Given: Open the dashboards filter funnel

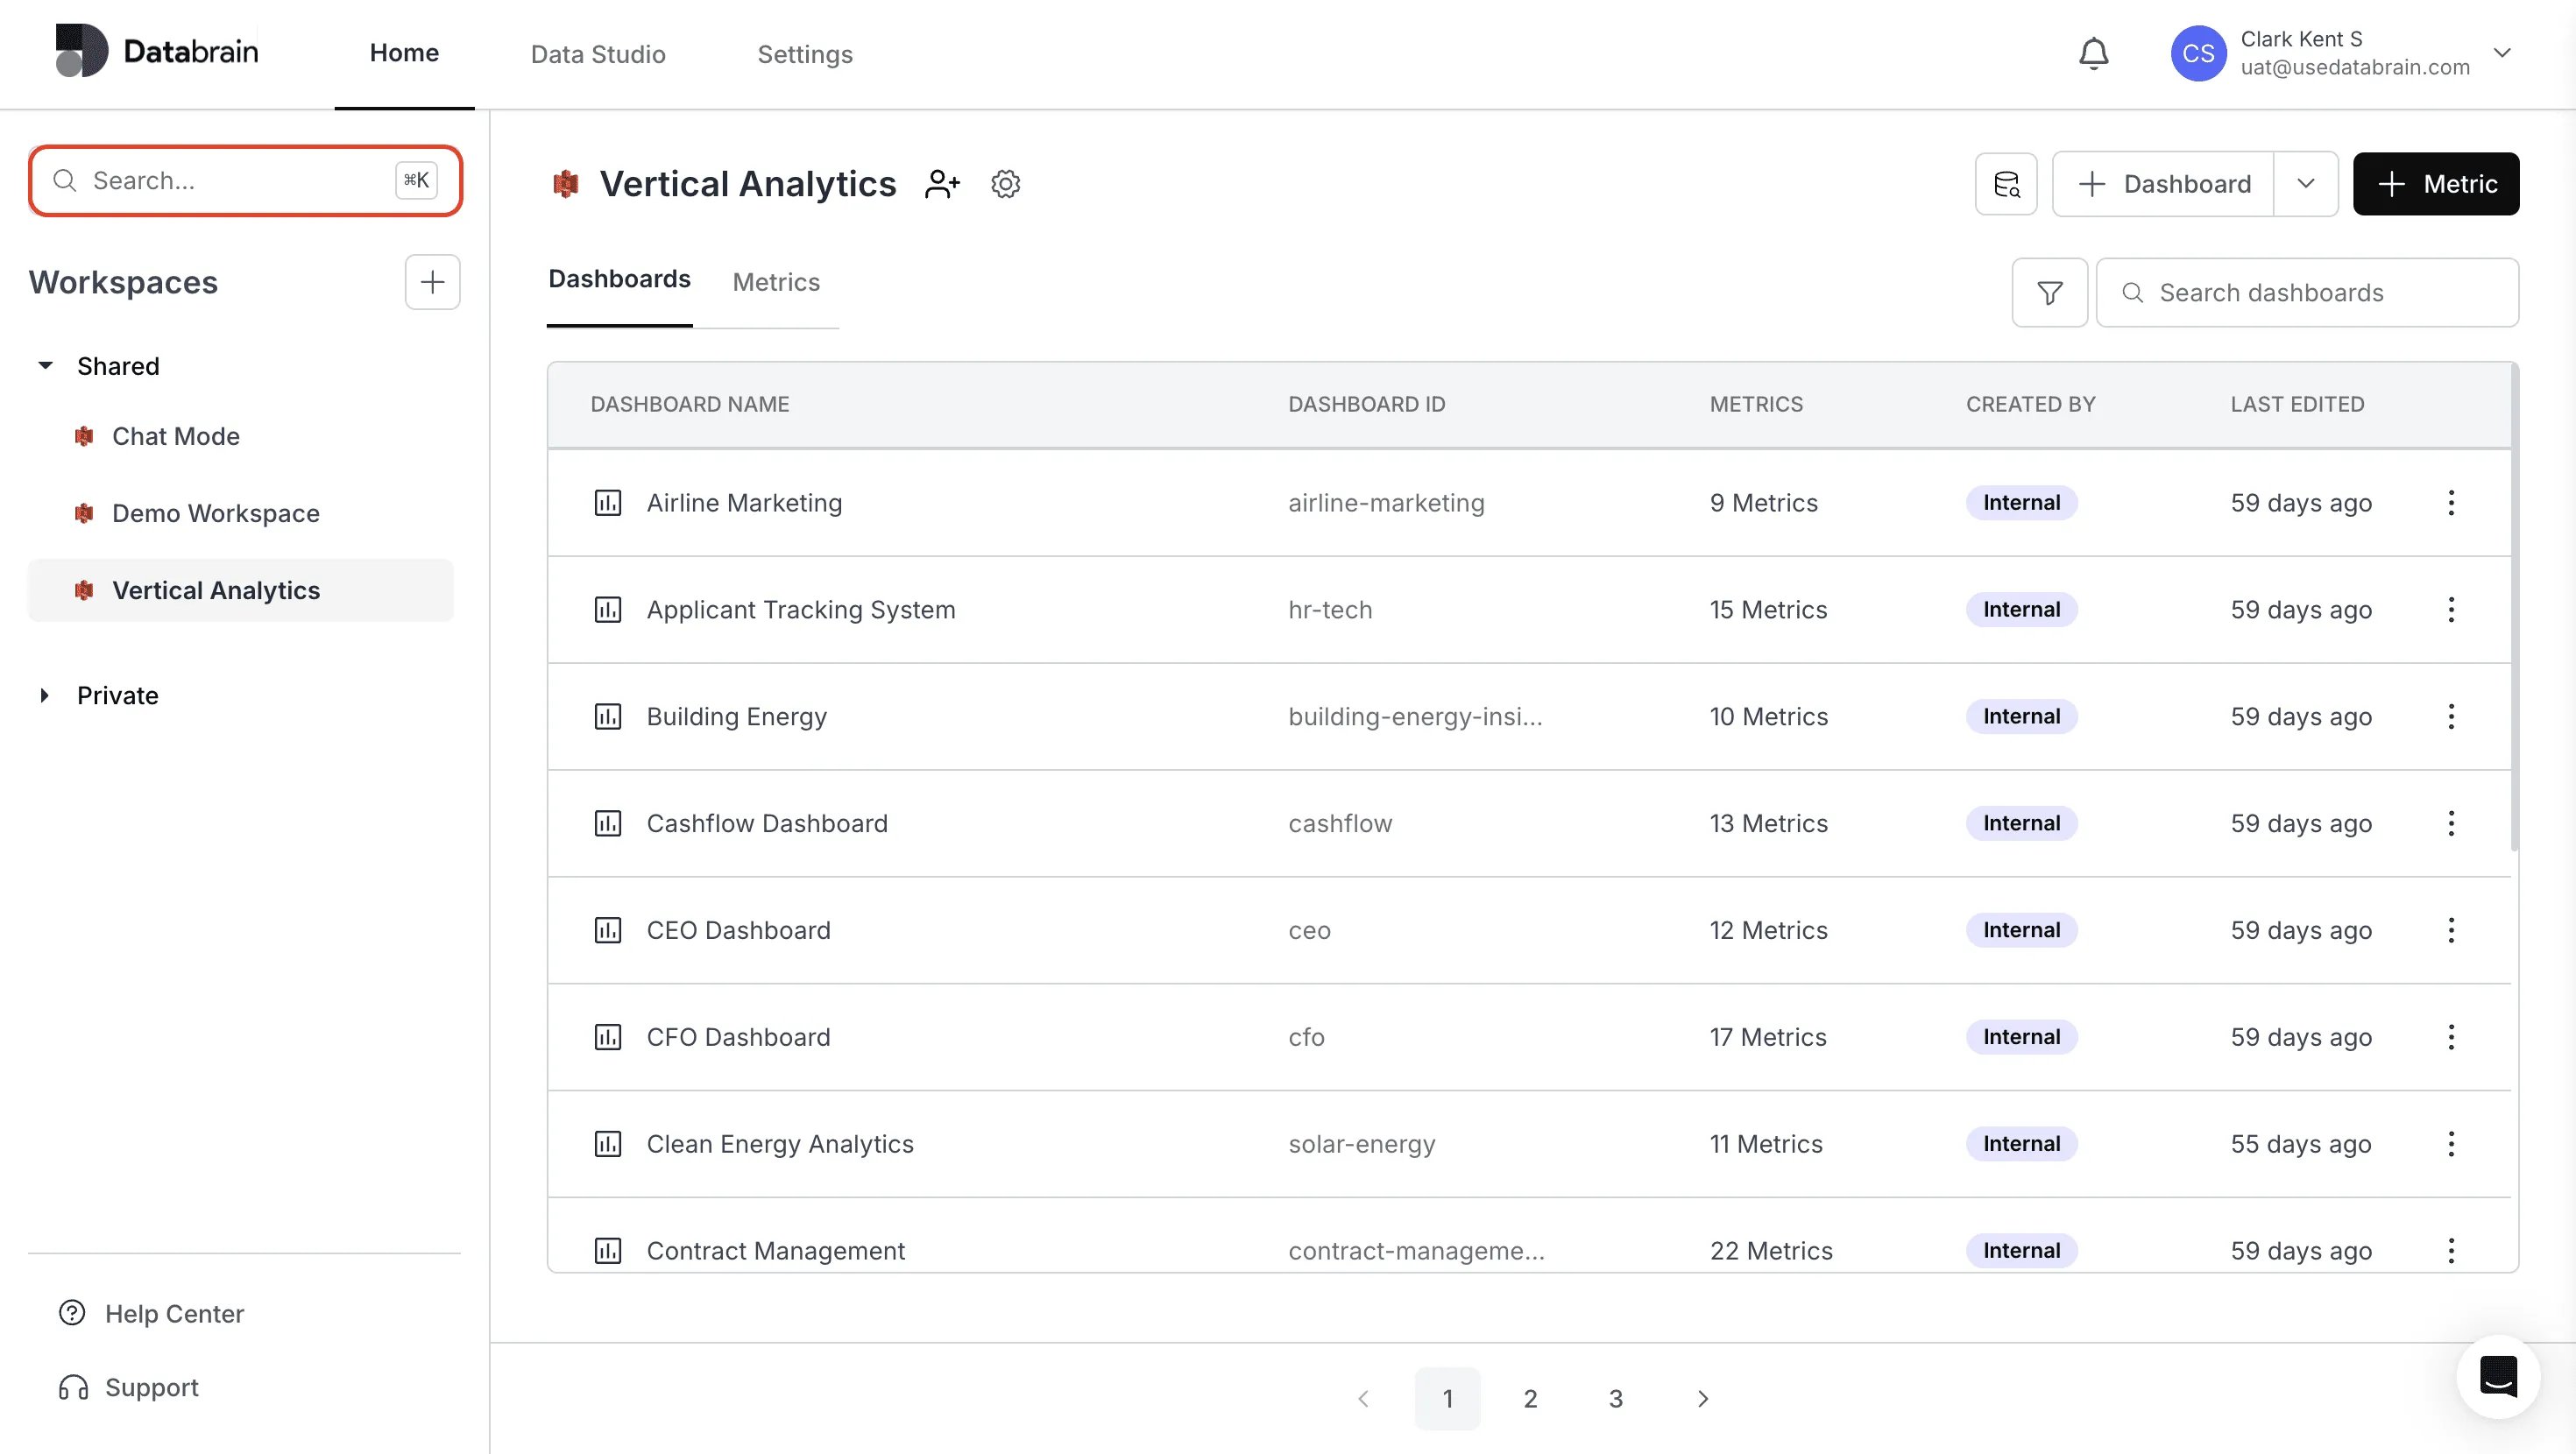Looking at the screenshot, I should pyautogui.click(x=2049, y=293).
